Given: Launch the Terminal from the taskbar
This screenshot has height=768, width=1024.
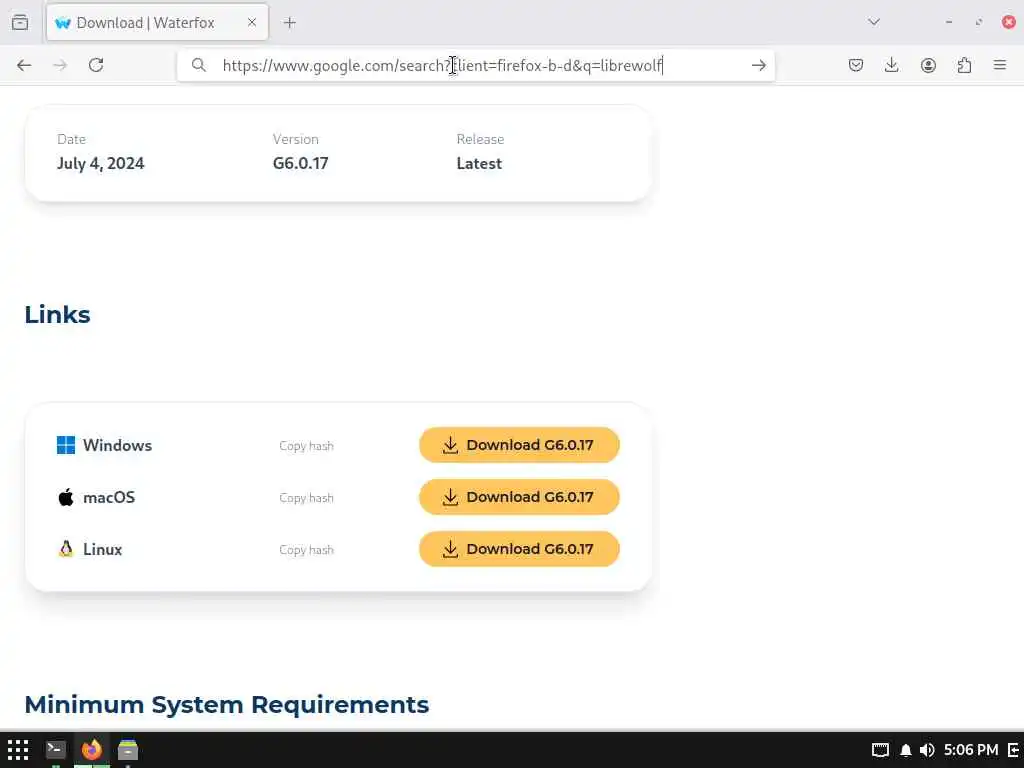Looking at the screenshot, I should (56, 750).
